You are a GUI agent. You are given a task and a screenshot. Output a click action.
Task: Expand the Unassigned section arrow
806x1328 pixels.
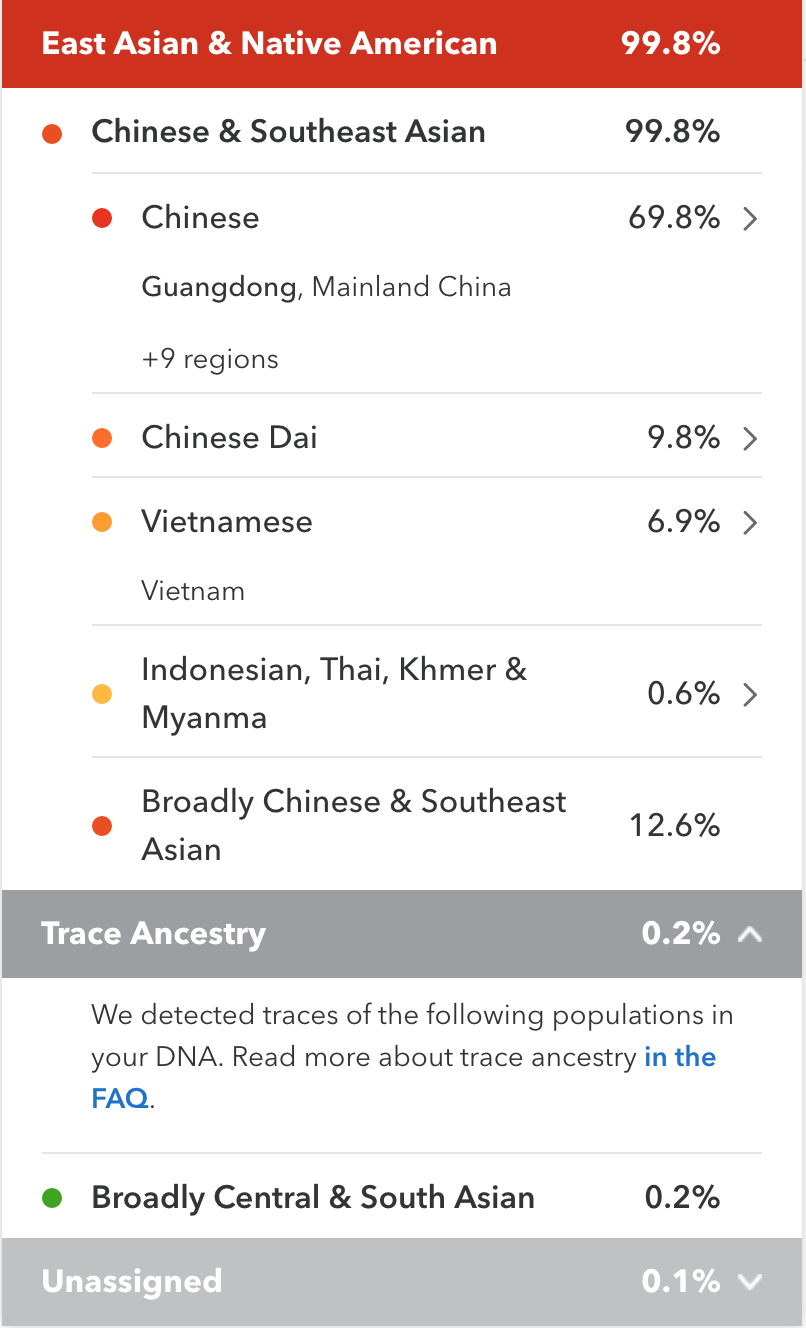(x=750, y=1282)
